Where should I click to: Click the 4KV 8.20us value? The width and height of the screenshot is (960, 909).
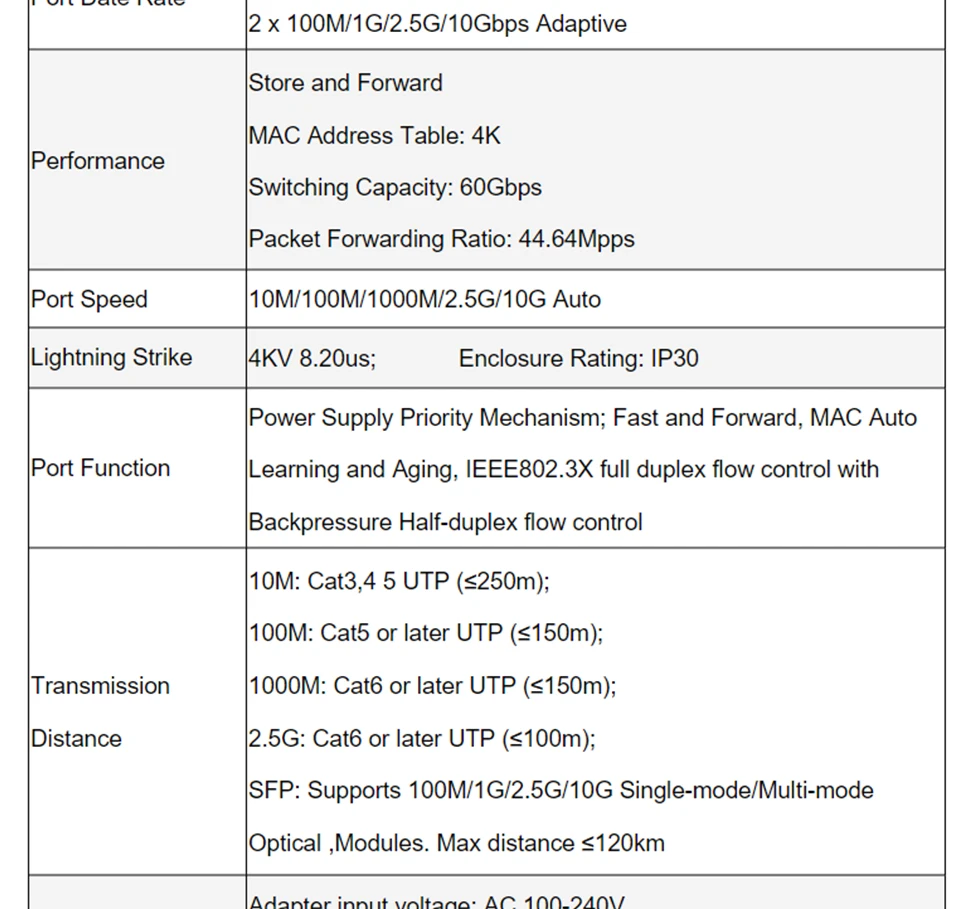[x=312, y=358]
